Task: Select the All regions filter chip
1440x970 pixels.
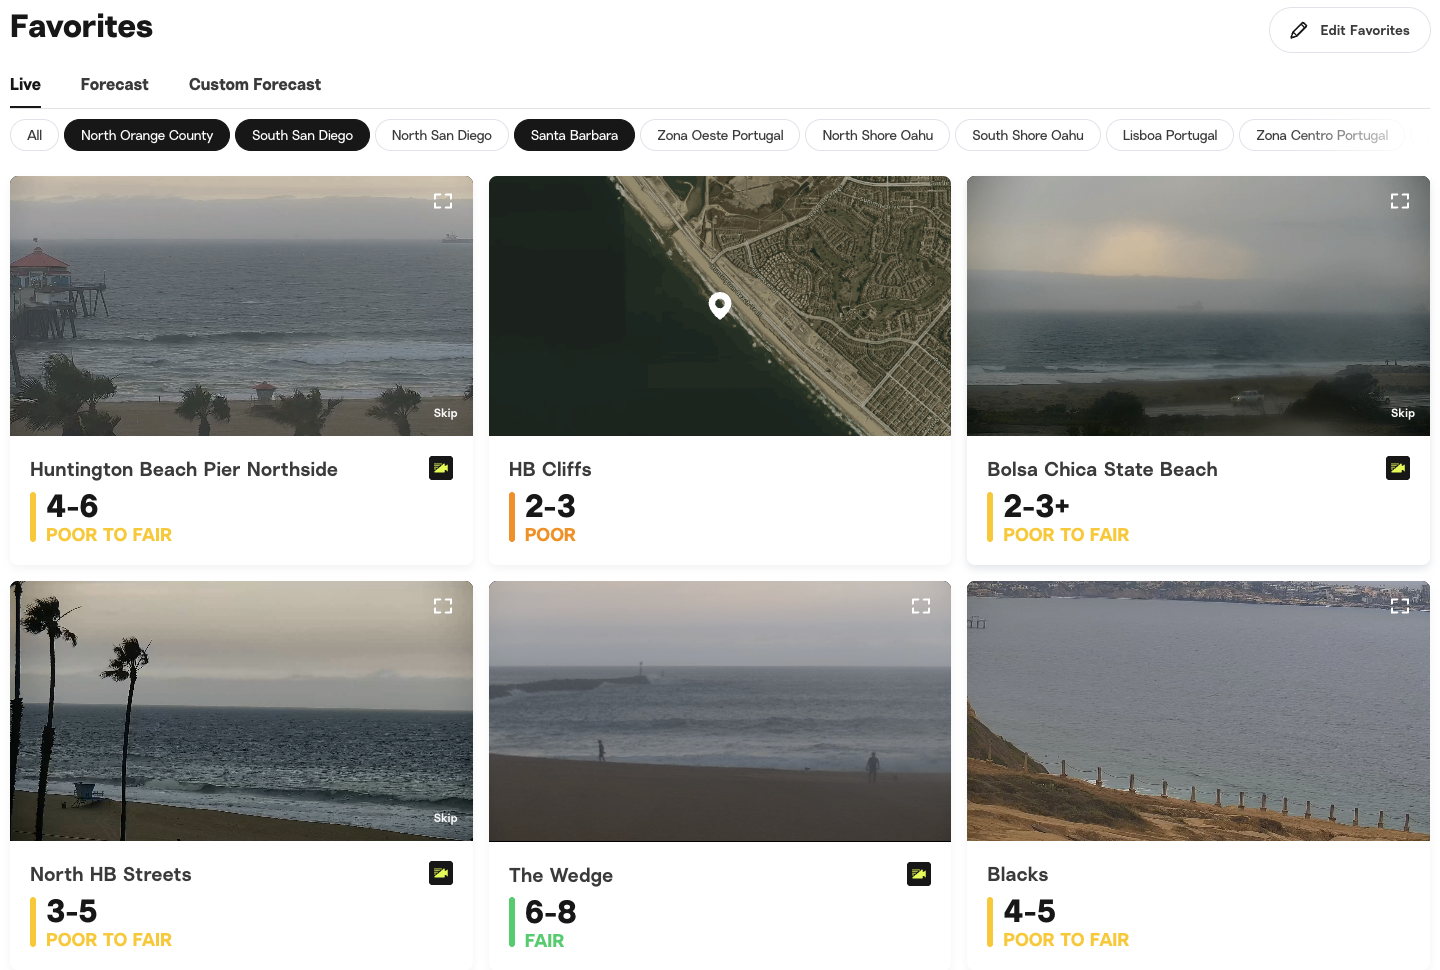Action: tap(35, 135)
